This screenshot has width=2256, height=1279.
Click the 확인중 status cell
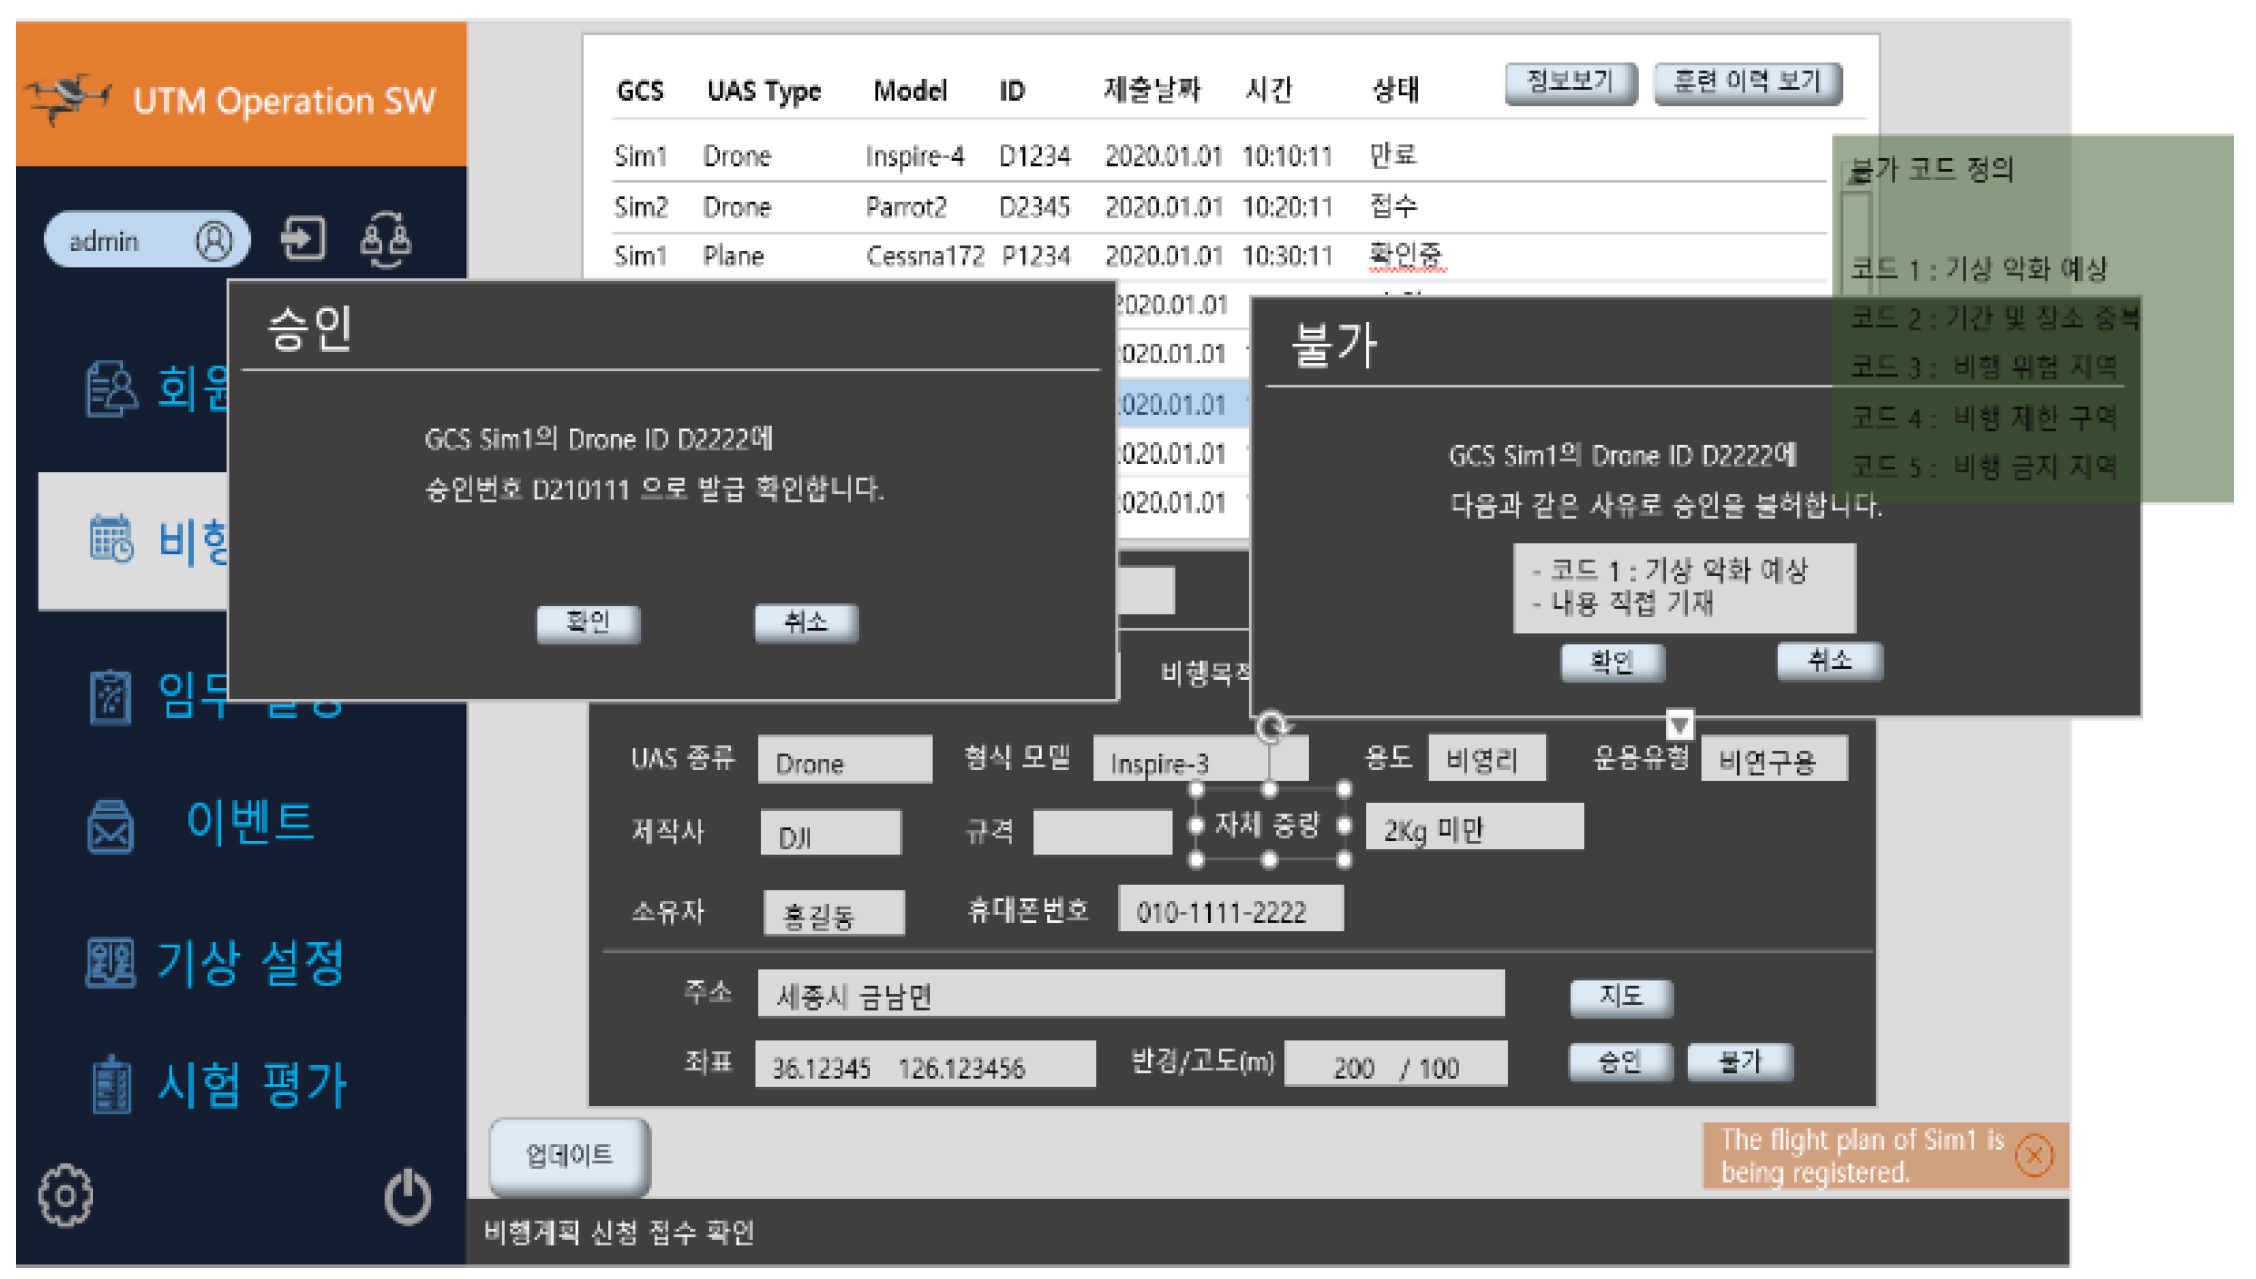[x=1406, y=255]
